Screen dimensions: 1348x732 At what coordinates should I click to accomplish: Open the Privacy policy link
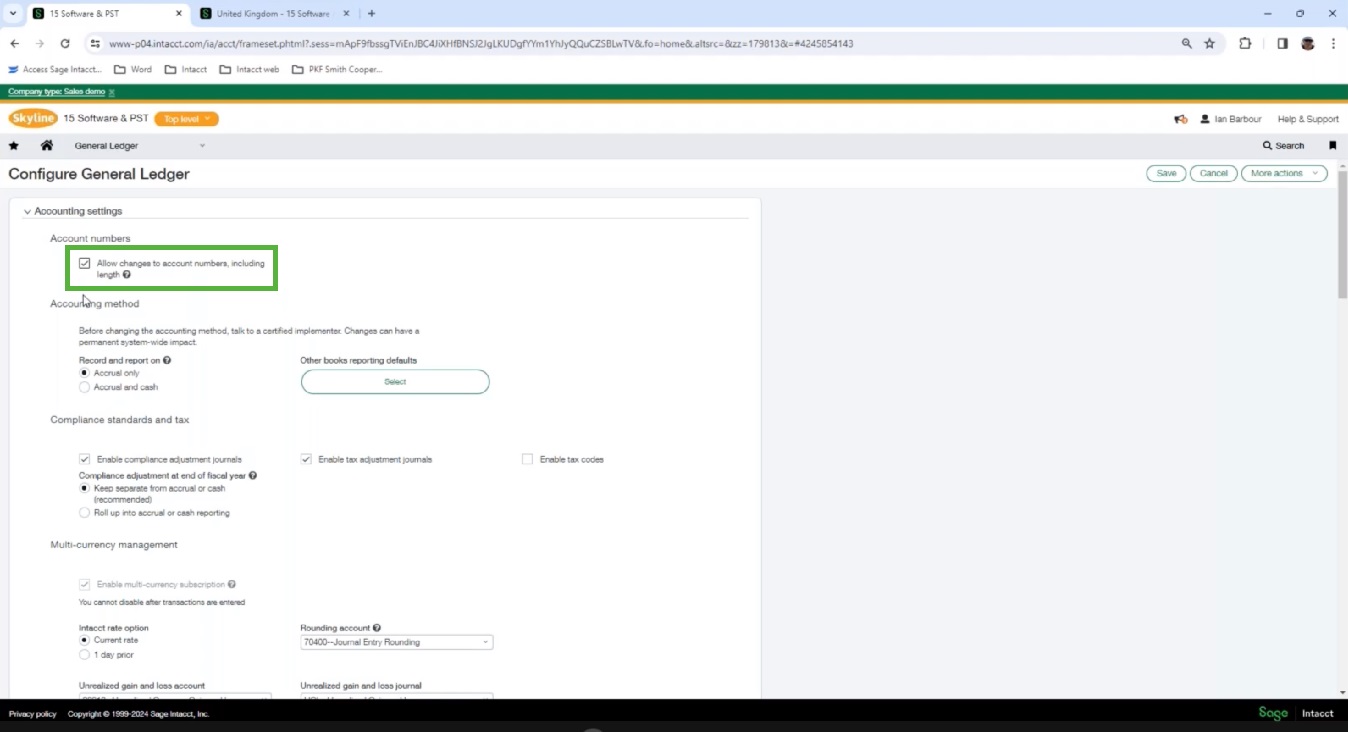tap(32, 714)
